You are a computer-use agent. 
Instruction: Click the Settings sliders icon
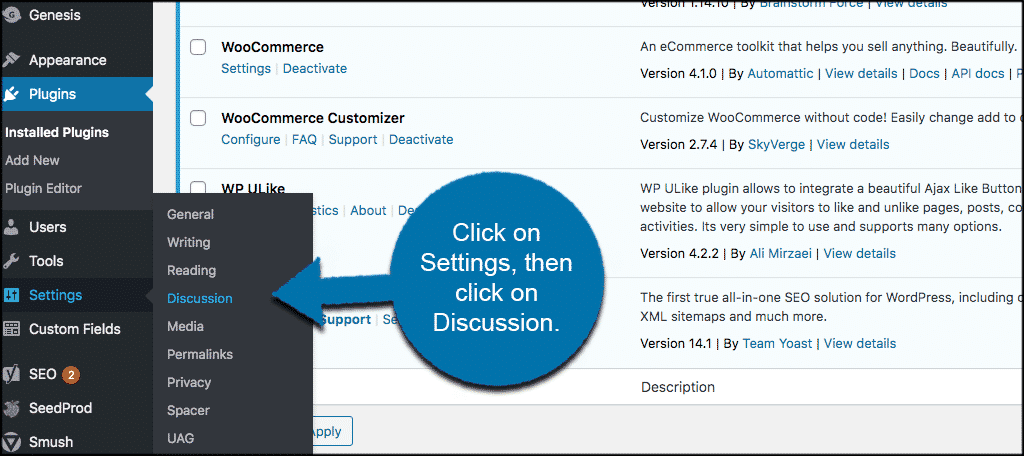pos(11,295)
